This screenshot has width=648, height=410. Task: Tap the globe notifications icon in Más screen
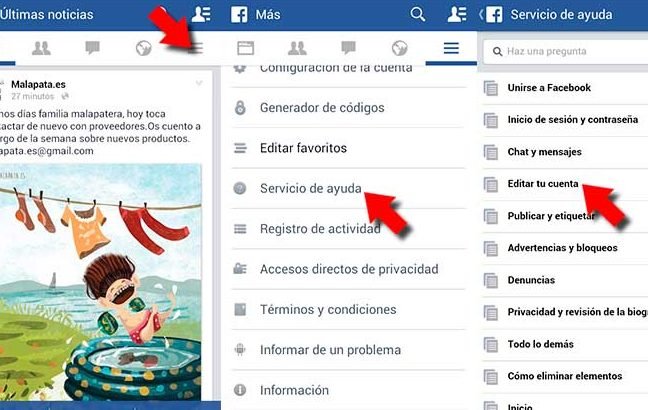pos(400,48)
